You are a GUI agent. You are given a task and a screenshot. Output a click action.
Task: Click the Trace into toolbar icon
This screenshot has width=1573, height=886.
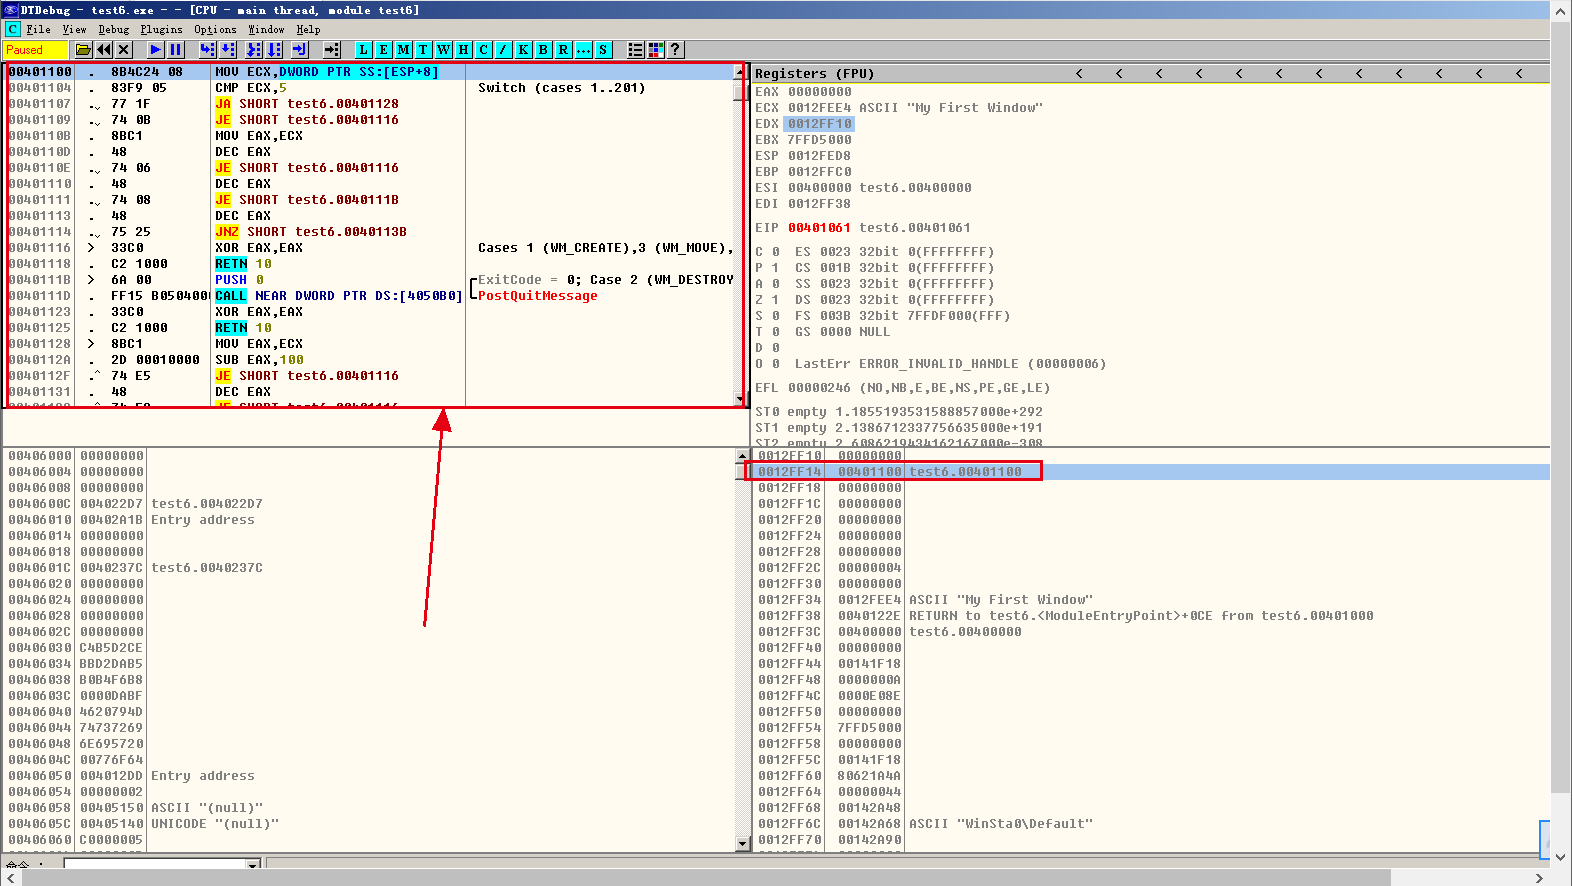pos(253,49)
